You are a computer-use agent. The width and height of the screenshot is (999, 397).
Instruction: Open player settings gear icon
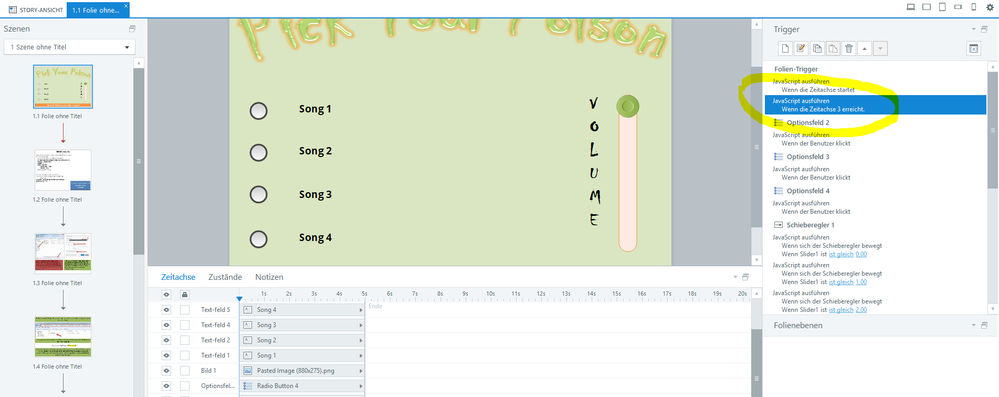[x=990, y=7]
